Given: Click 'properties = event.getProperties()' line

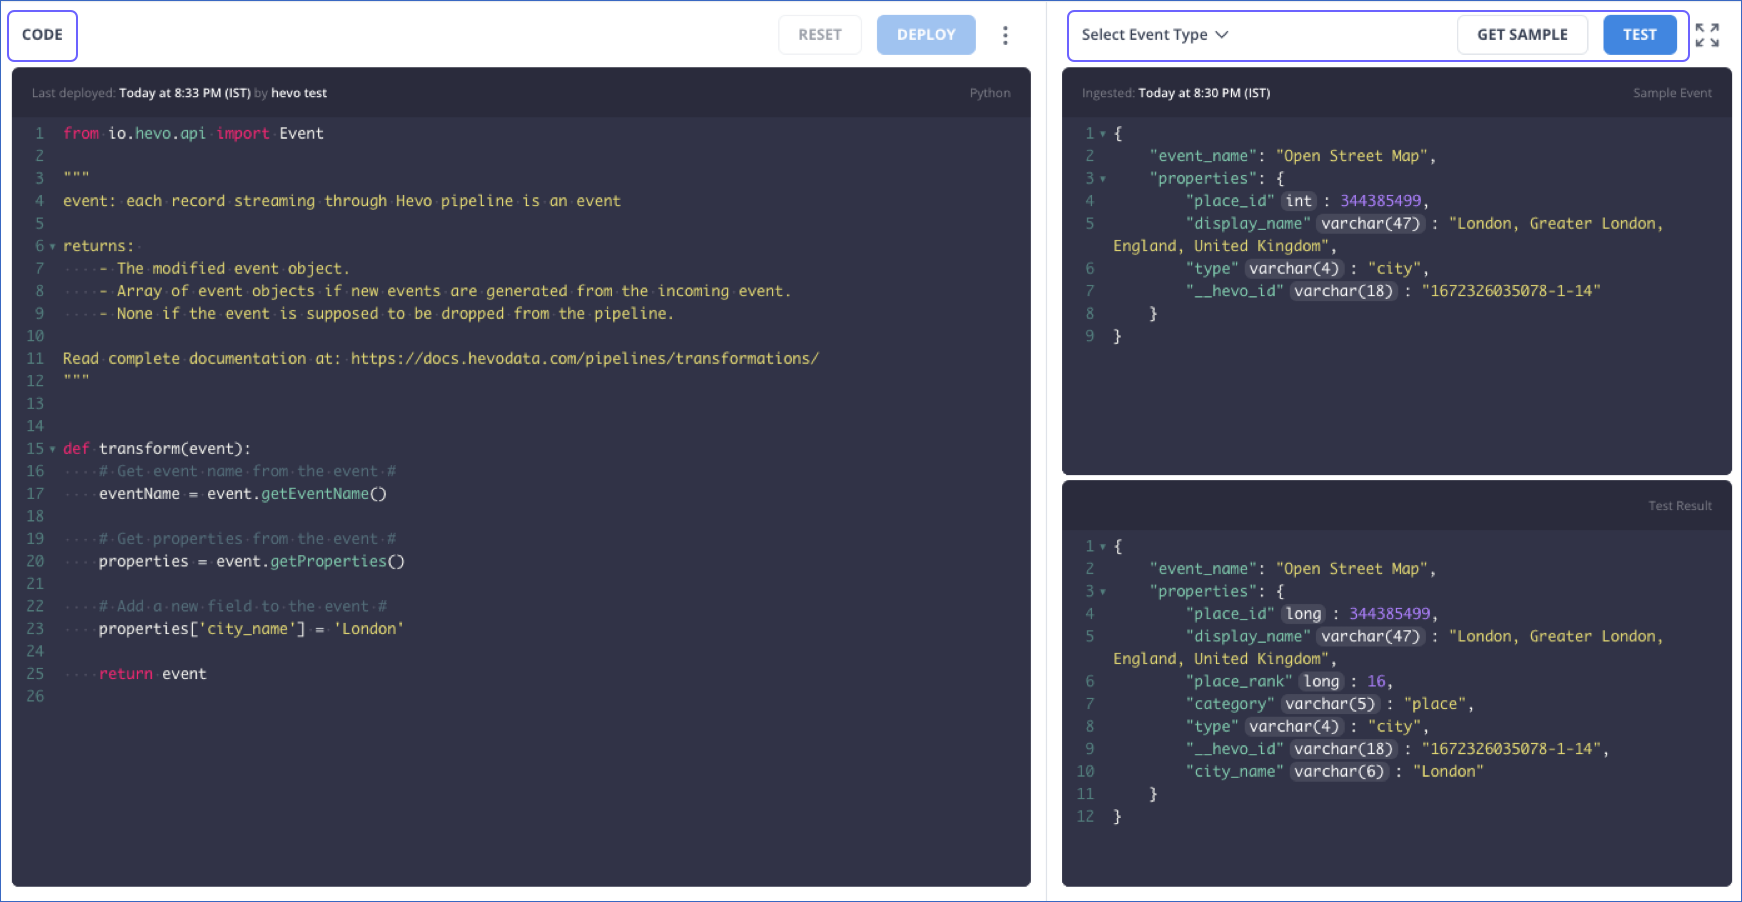Looking at the screenshot, I should (252, 562).
